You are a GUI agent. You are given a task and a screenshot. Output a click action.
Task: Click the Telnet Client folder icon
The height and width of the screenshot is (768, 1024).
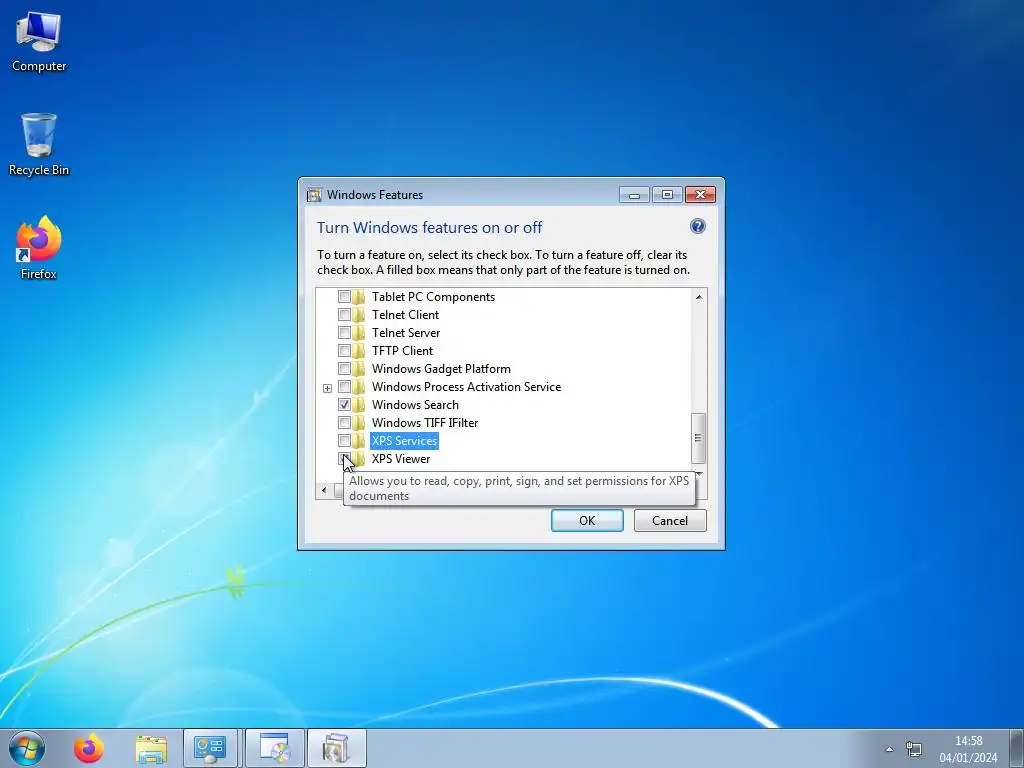point(359,315)
